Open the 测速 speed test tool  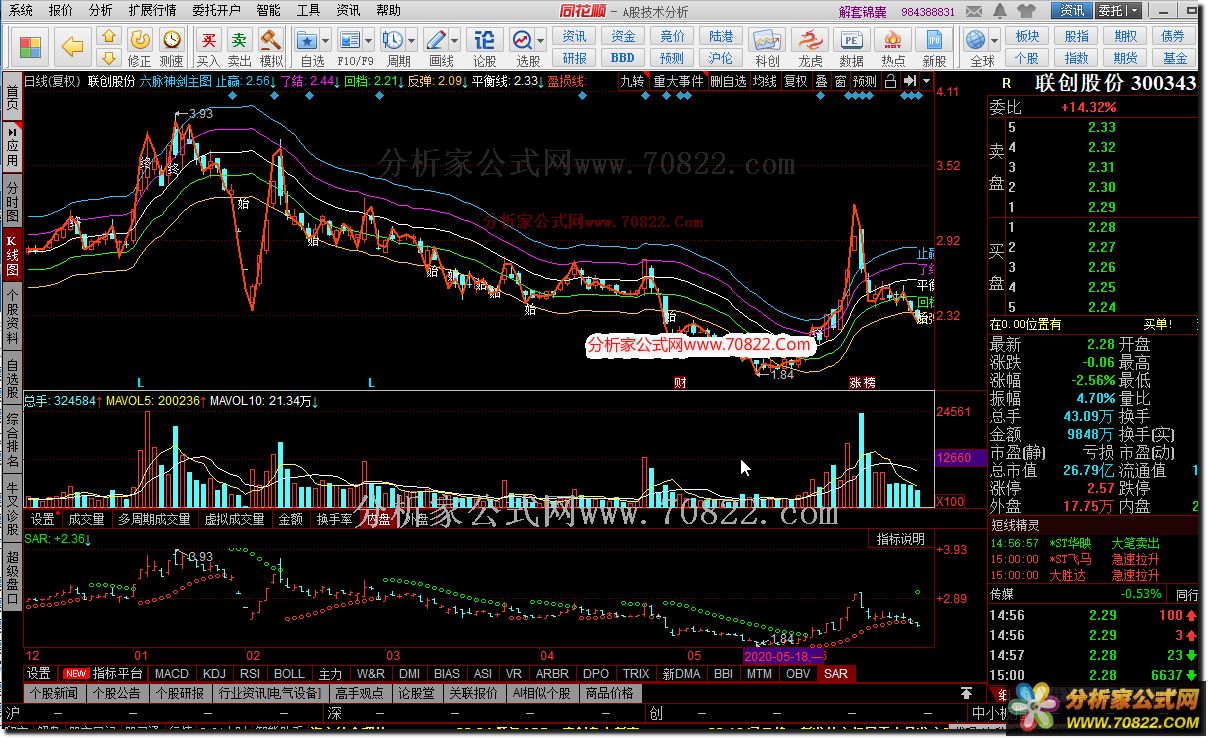pos(172,47)
